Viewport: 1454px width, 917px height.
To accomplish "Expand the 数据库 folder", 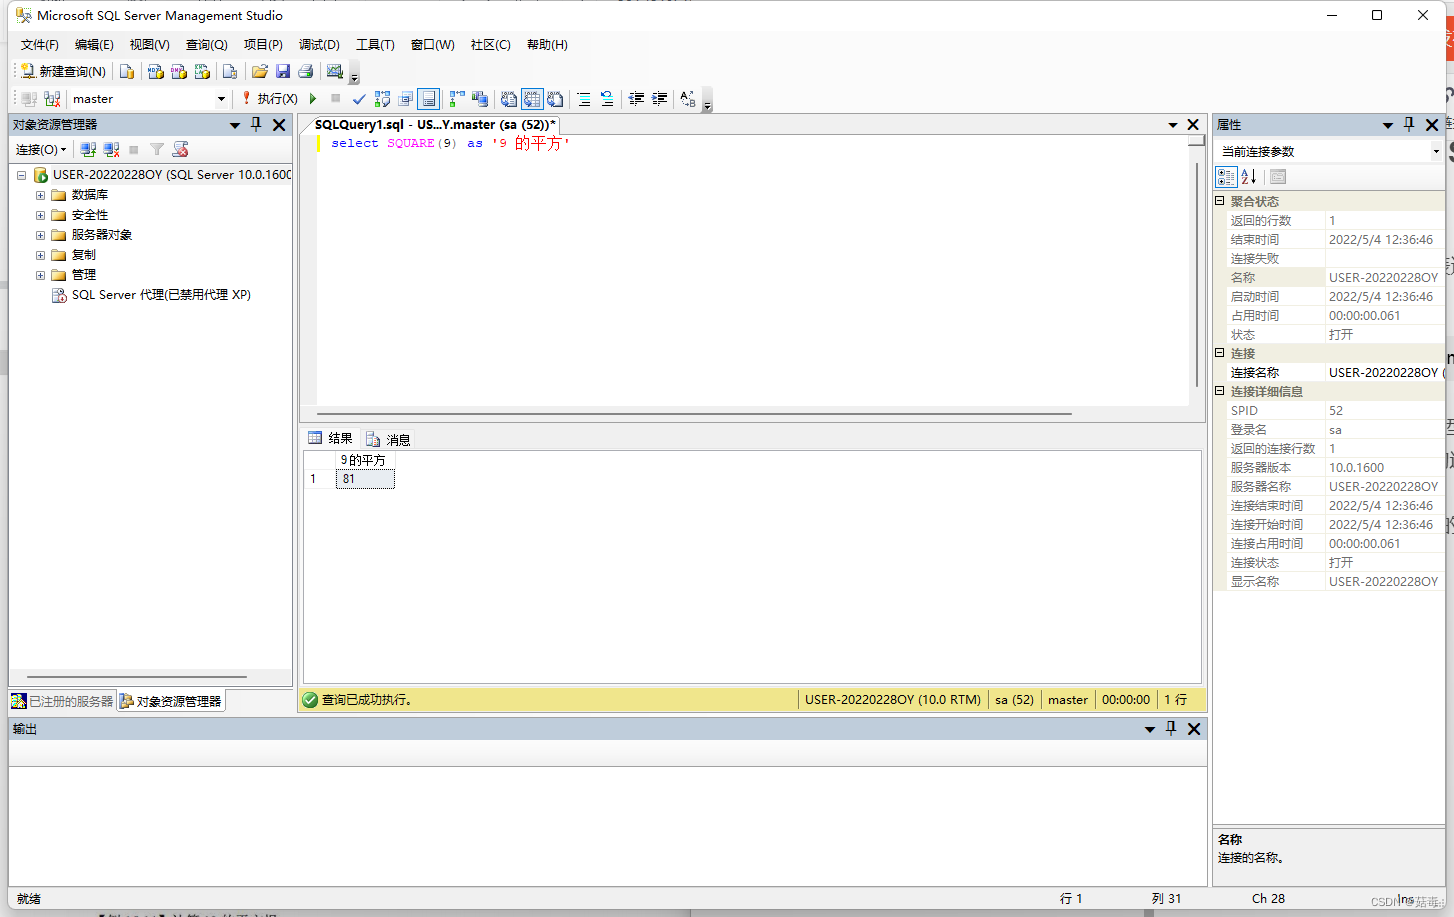I will pos(40,195).
